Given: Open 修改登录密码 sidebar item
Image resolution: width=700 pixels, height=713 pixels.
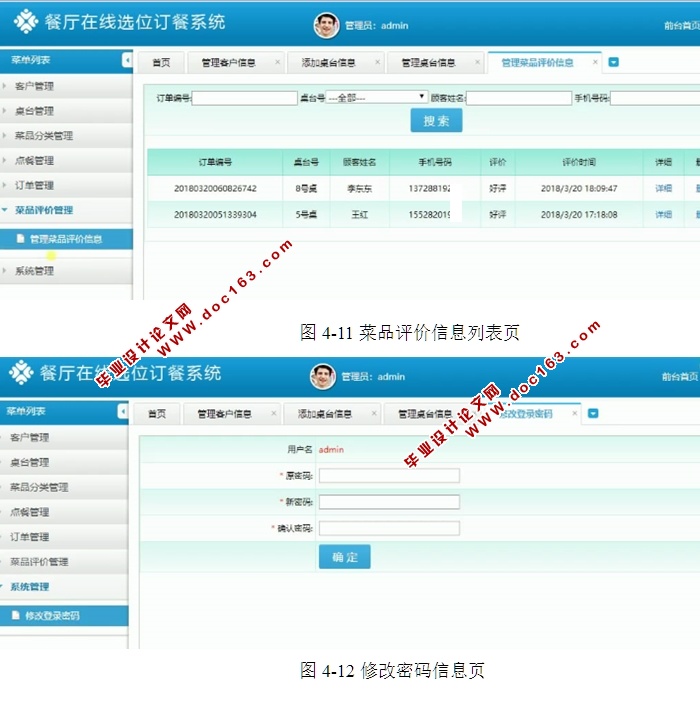Looking at the screenshot, I should coord(64,616).
